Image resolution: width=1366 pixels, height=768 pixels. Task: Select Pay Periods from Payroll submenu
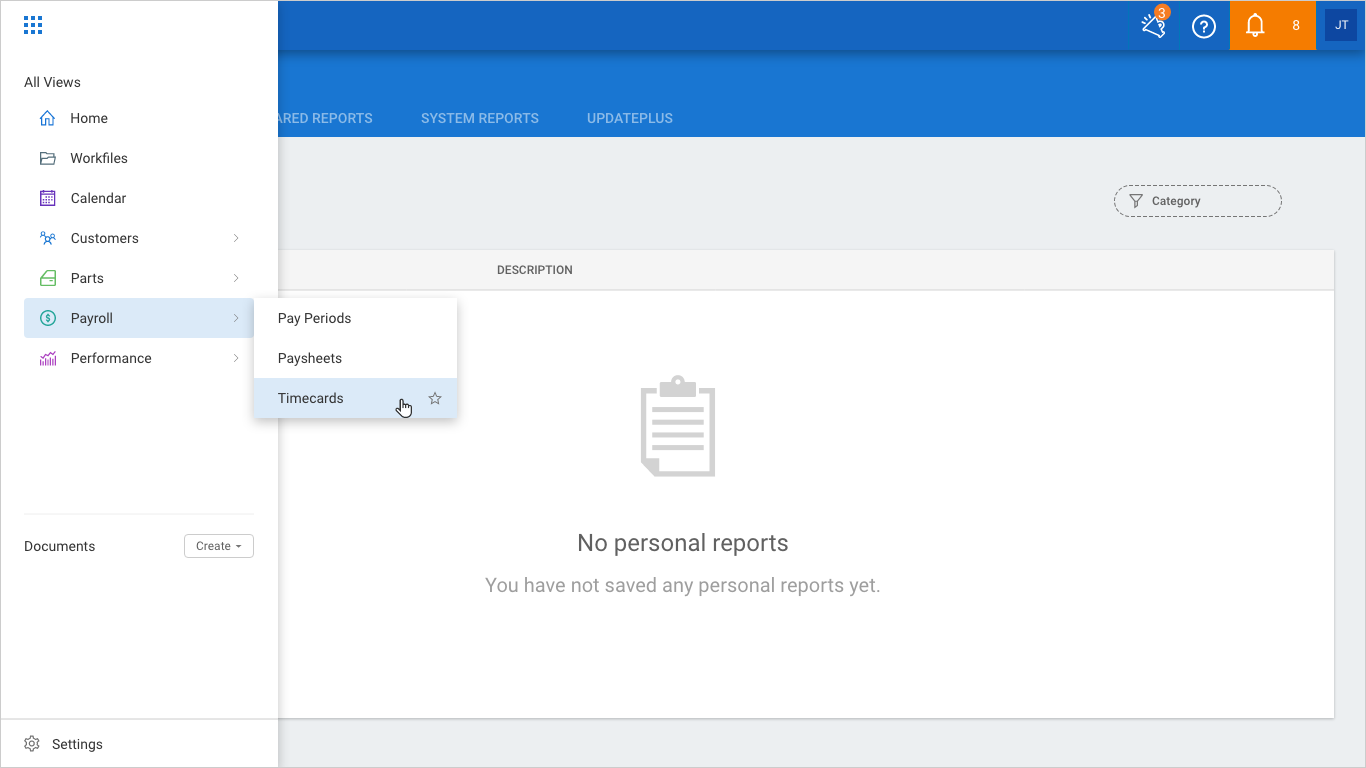(x=355, y=318)
